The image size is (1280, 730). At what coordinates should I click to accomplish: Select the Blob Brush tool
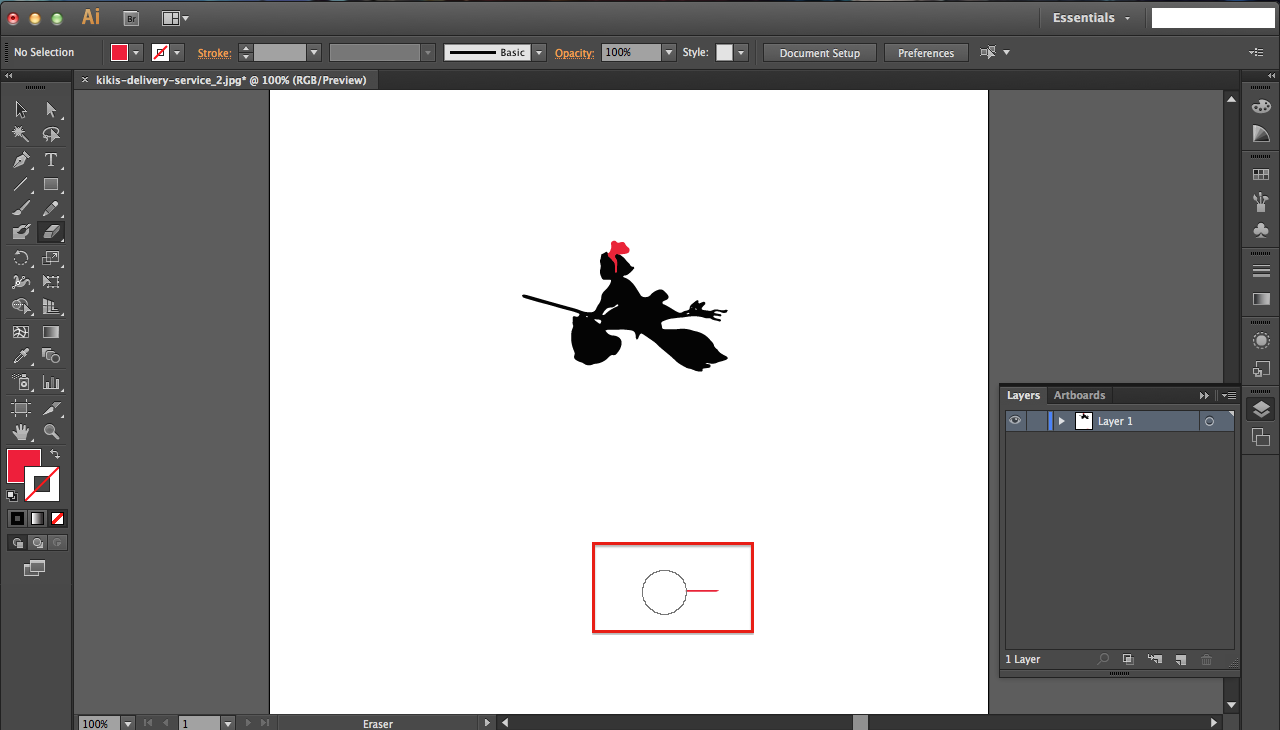[x=21, y=232]
